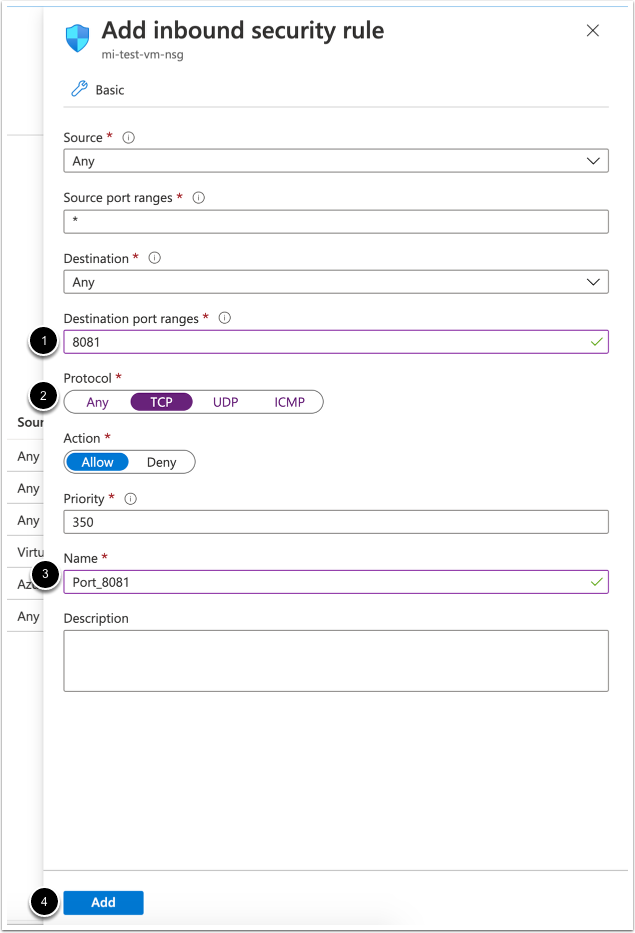Click into the Priority input field
Screen dimensions: 635x933
[x=335, y=522]
